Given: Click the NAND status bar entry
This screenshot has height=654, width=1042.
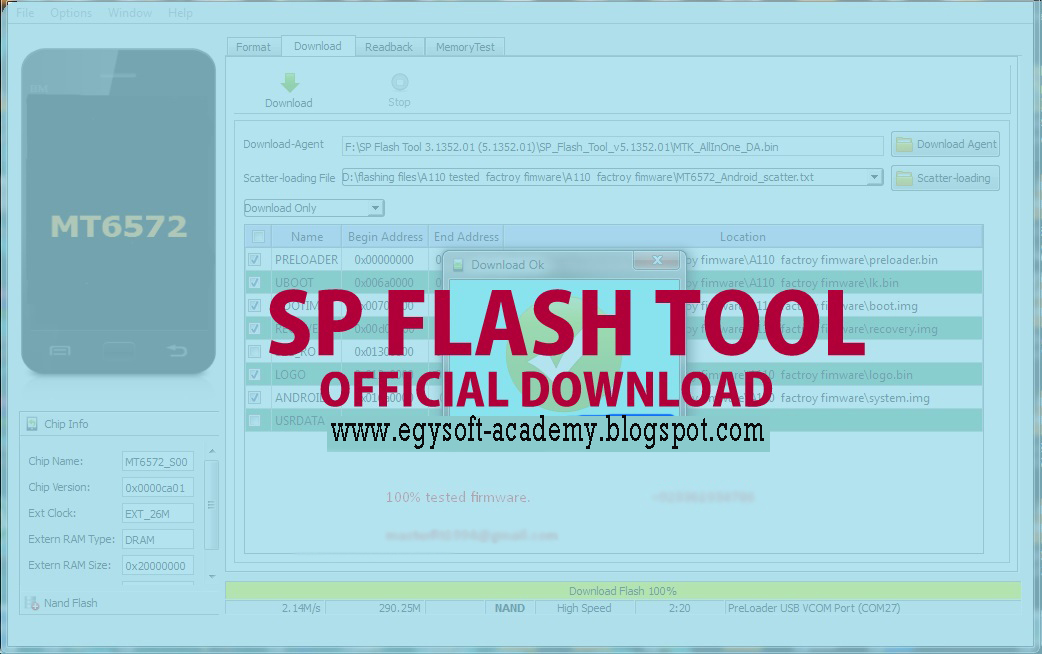Looking at the screenshot, I should pyautogui.click(x=510, y=607).
